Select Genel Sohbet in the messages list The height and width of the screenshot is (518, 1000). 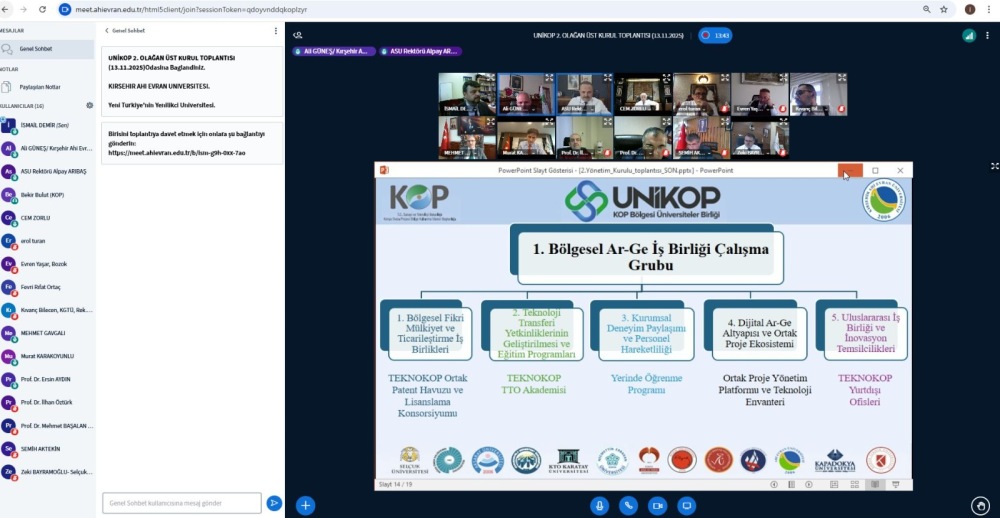(46, 48)
